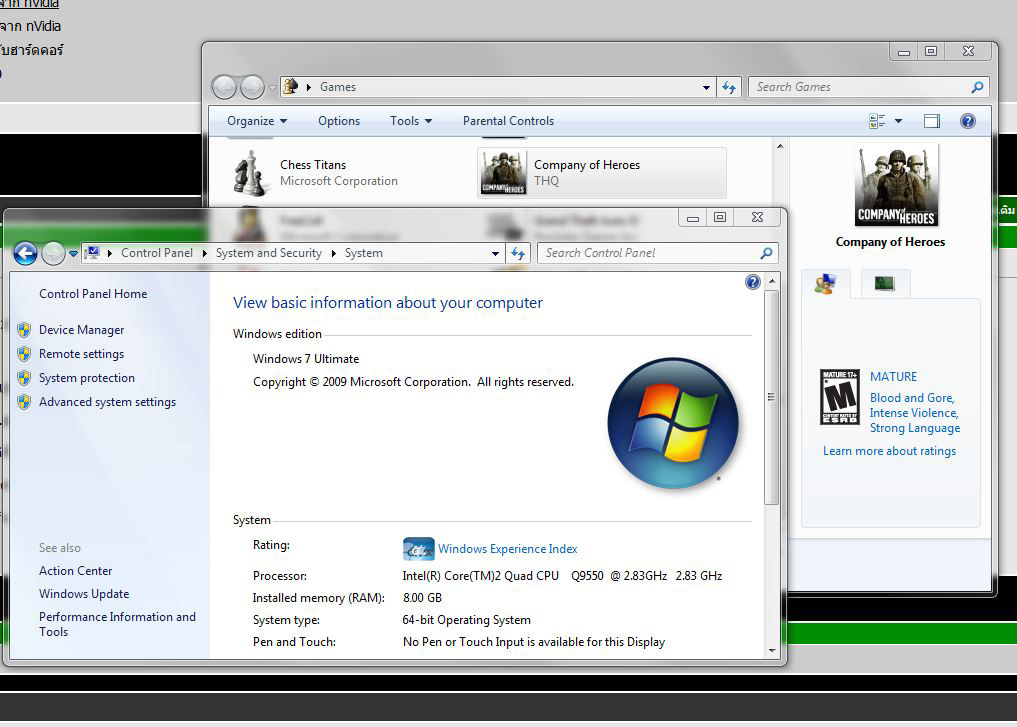Select the Chess Titans game
The width and height of the screenshot is (1017, 727).
coord(347,173)
